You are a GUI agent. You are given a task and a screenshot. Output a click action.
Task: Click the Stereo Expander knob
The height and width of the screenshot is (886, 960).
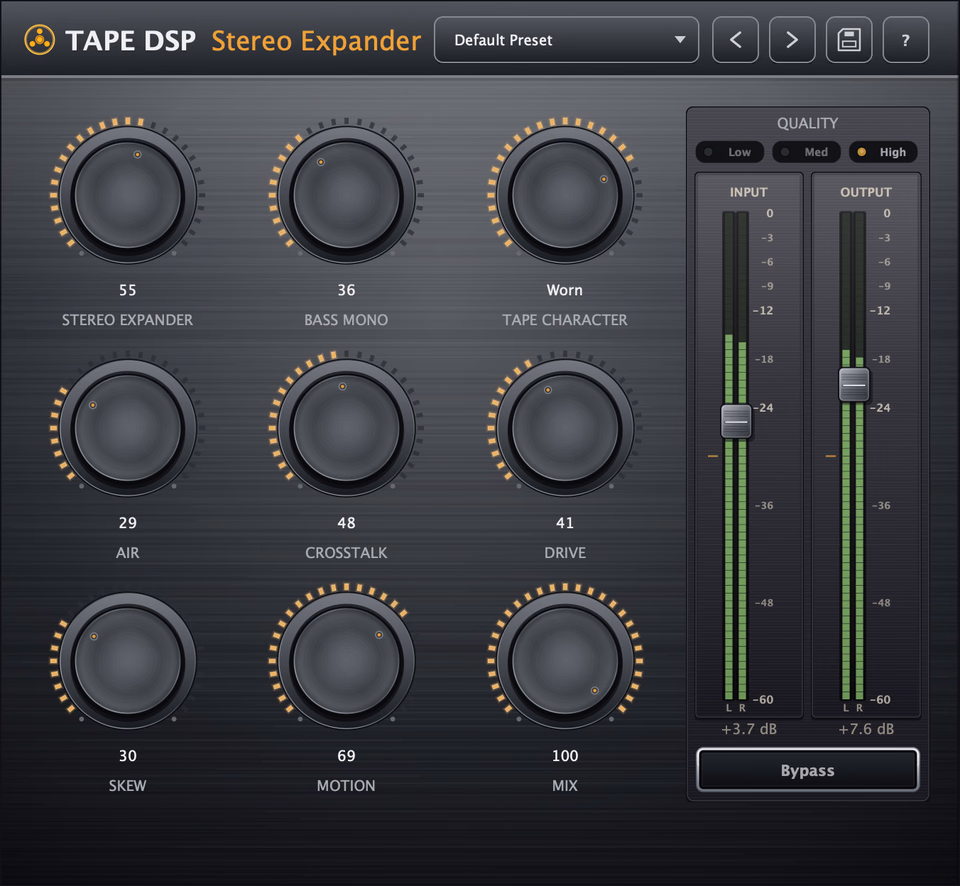pos(127,195)
